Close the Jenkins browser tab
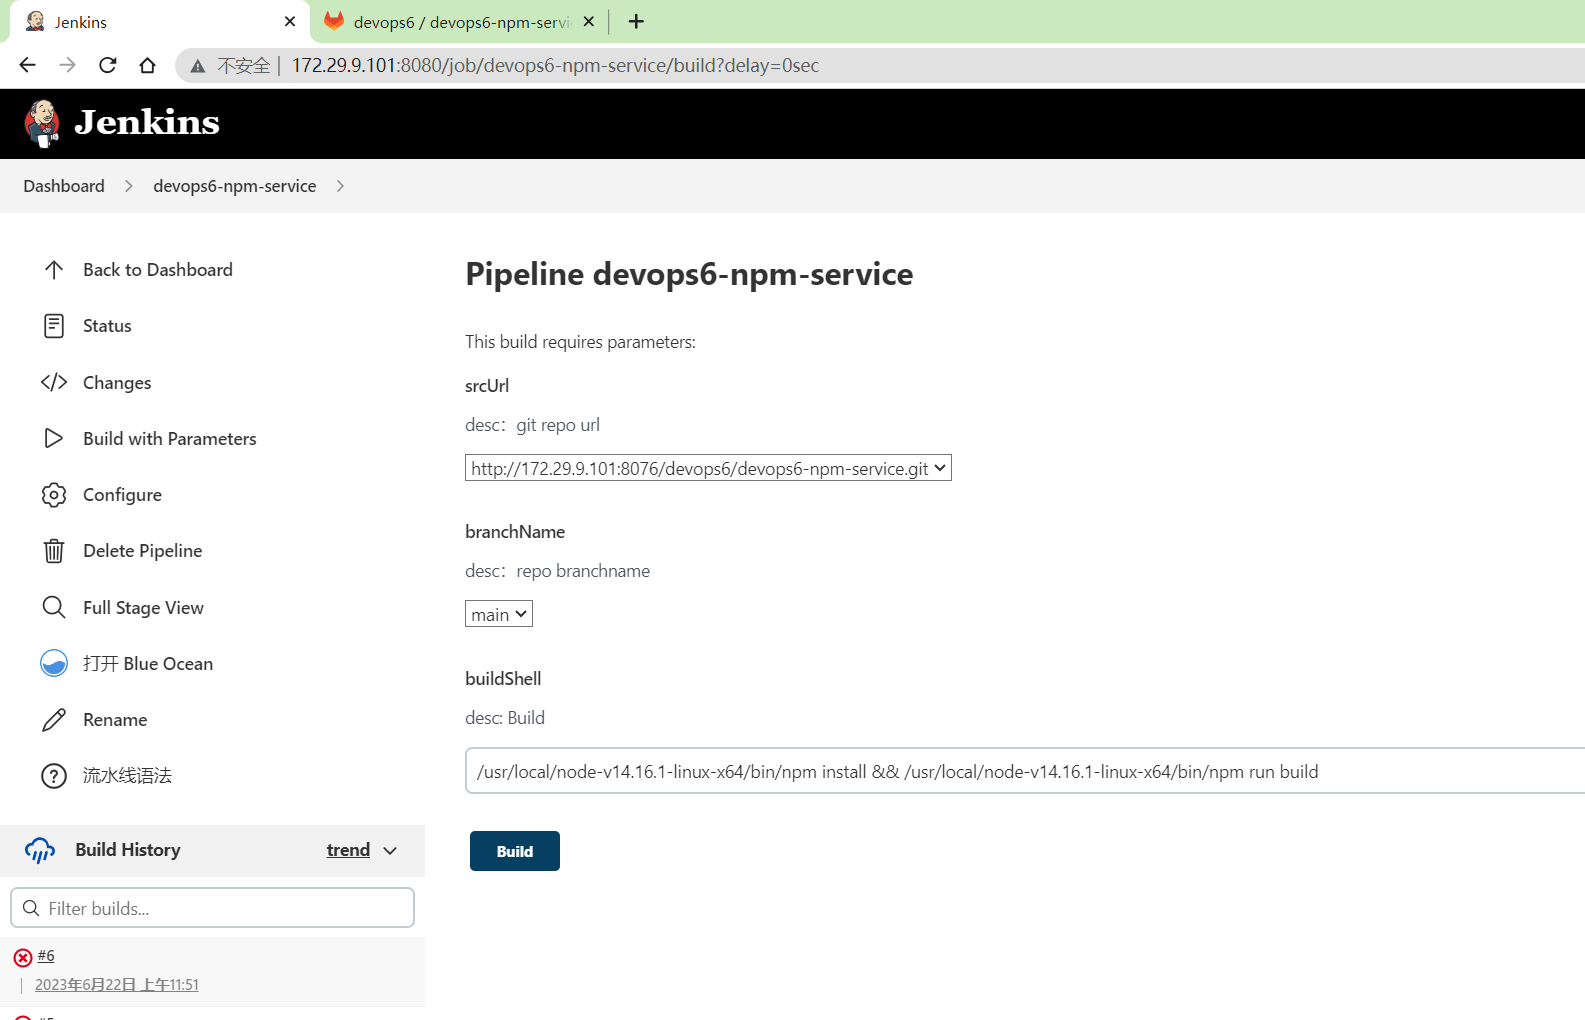This screenshot has height=1020, width=1585. coord(290,21)
